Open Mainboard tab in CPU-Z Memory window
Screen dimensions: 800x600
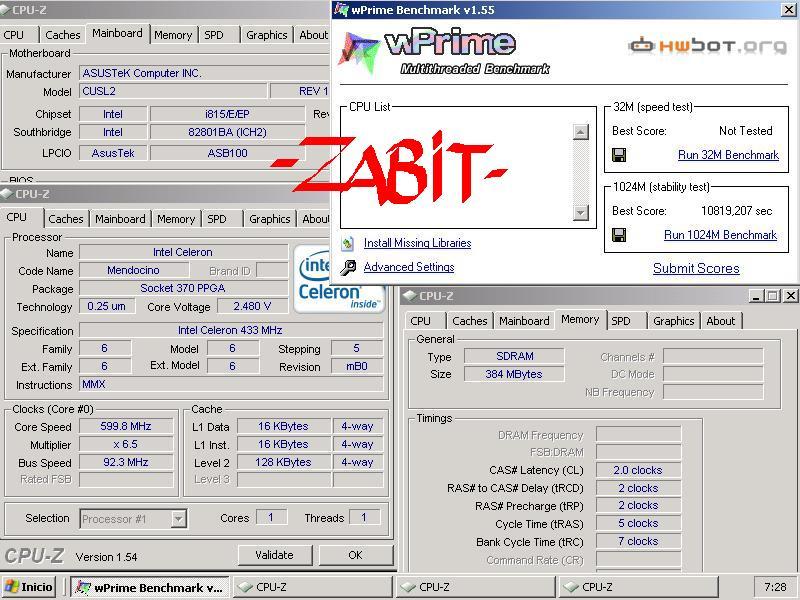[x=524, y=321]
